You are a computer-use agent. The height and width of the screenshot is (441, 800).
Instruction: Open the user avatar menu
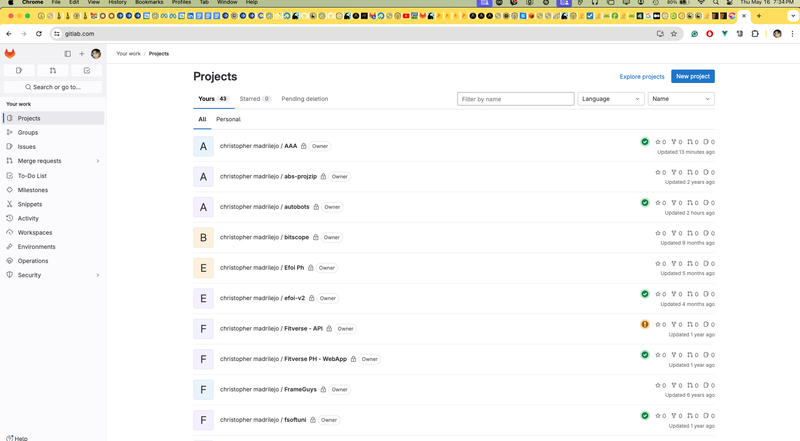coord(96,54)
